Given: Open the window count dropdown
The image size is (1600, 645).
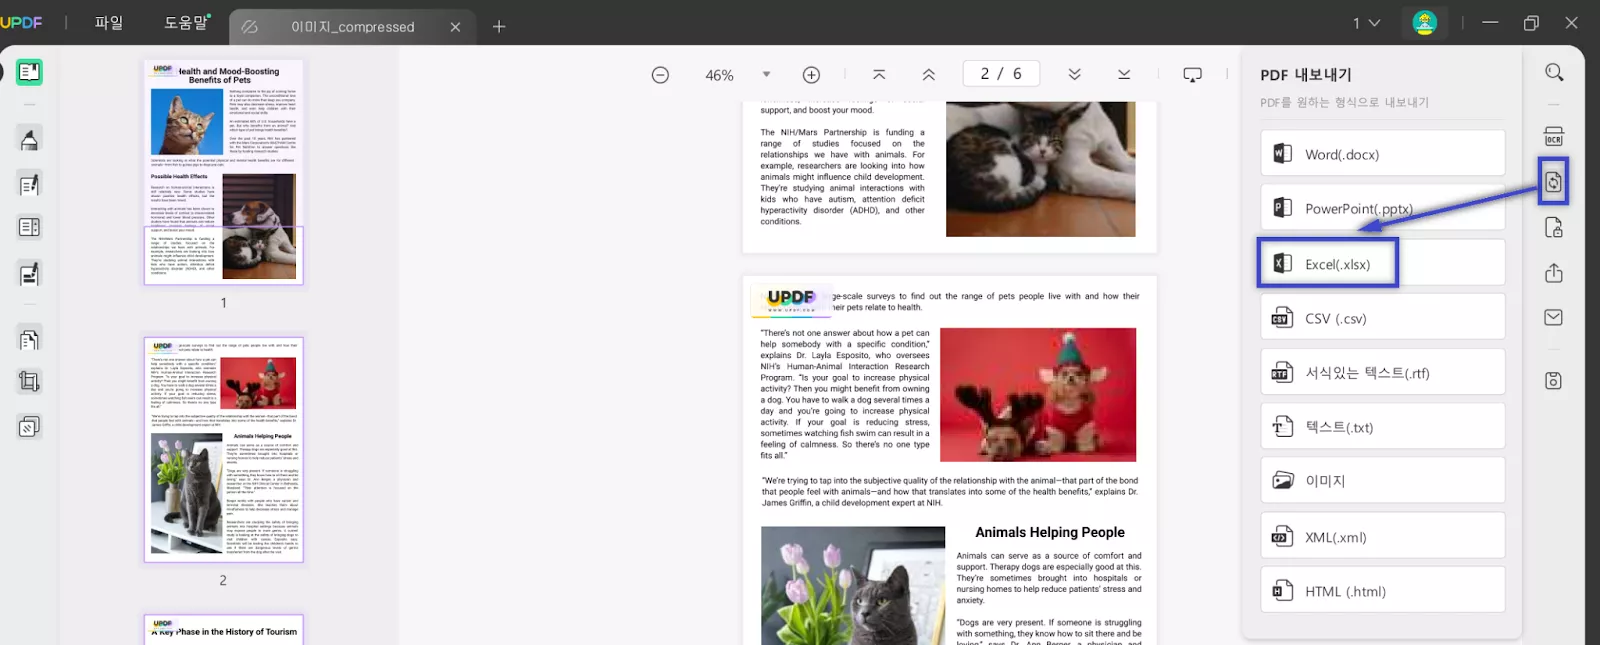Looking at the screenshot, I should 1366,23.
